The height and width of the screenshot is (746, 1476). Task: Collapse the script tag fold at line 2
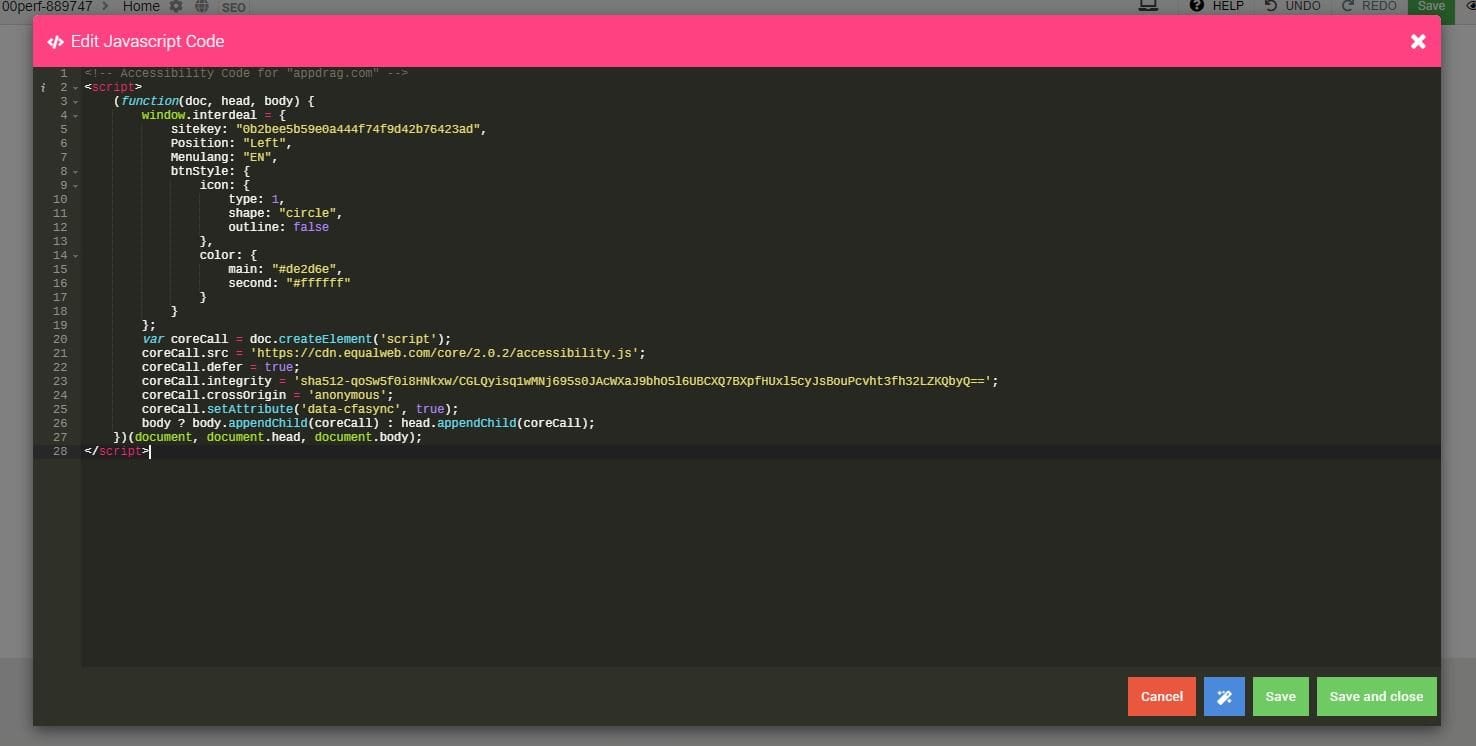click(76, 88)
